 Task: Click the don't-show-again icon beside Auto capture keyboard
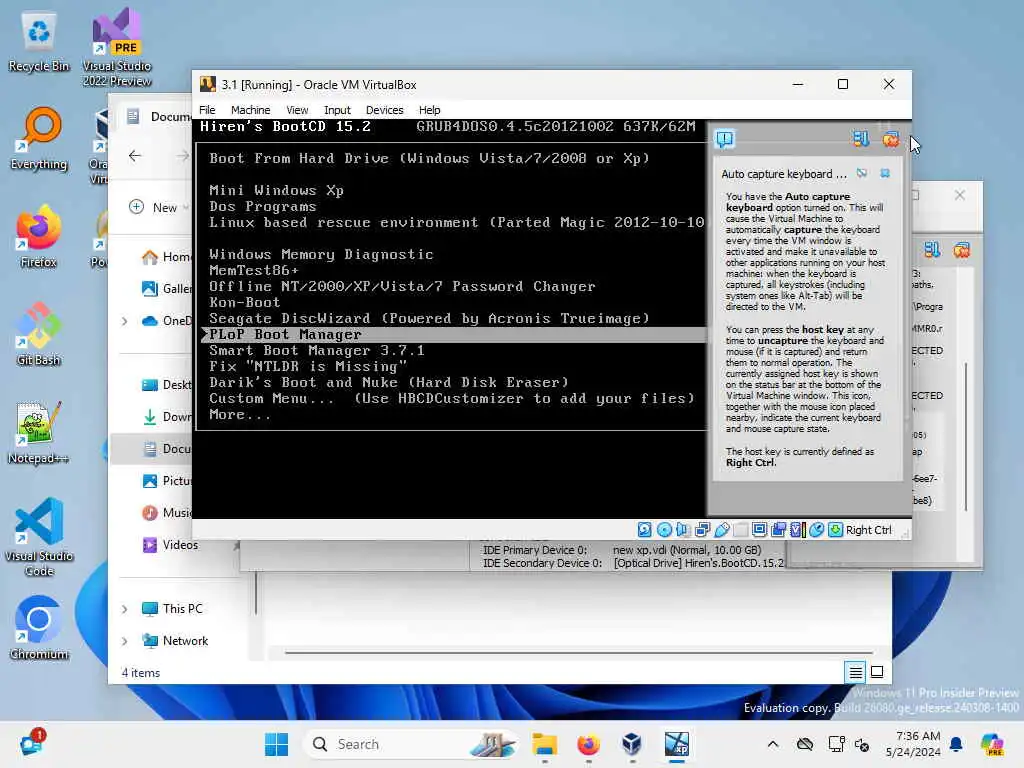coord(862,173)
